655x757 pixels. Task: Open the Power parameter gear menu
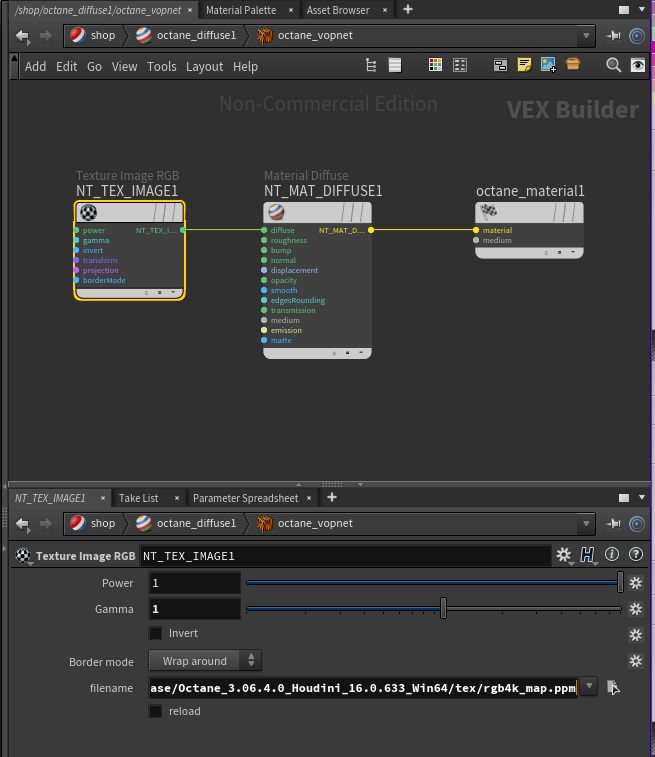(x=636, y=583)
